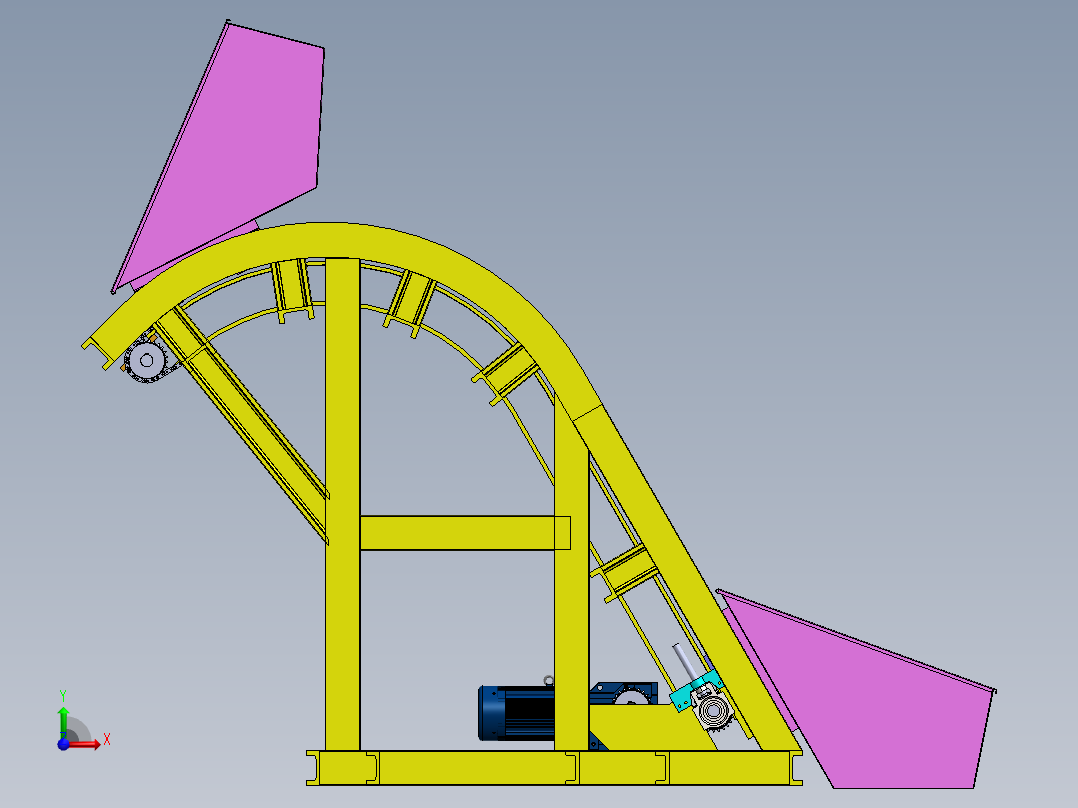Pick the gray tensioner rod
The image size is (1078, 808).
point(685,662)
